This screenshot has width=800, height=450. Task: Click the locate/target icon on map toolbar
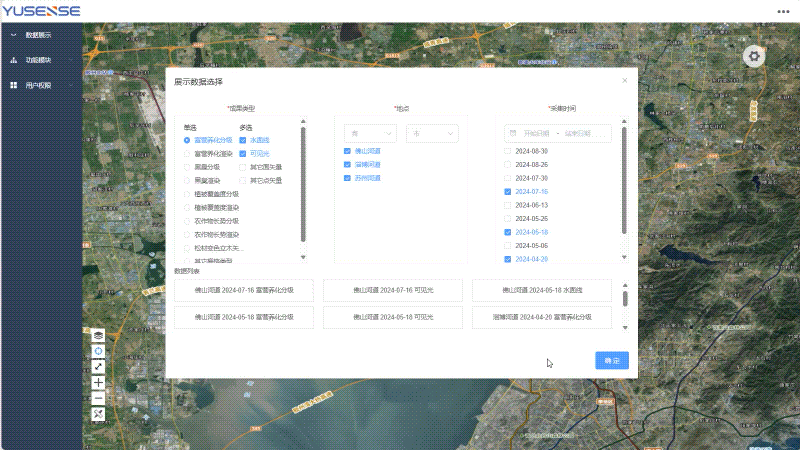98,351
